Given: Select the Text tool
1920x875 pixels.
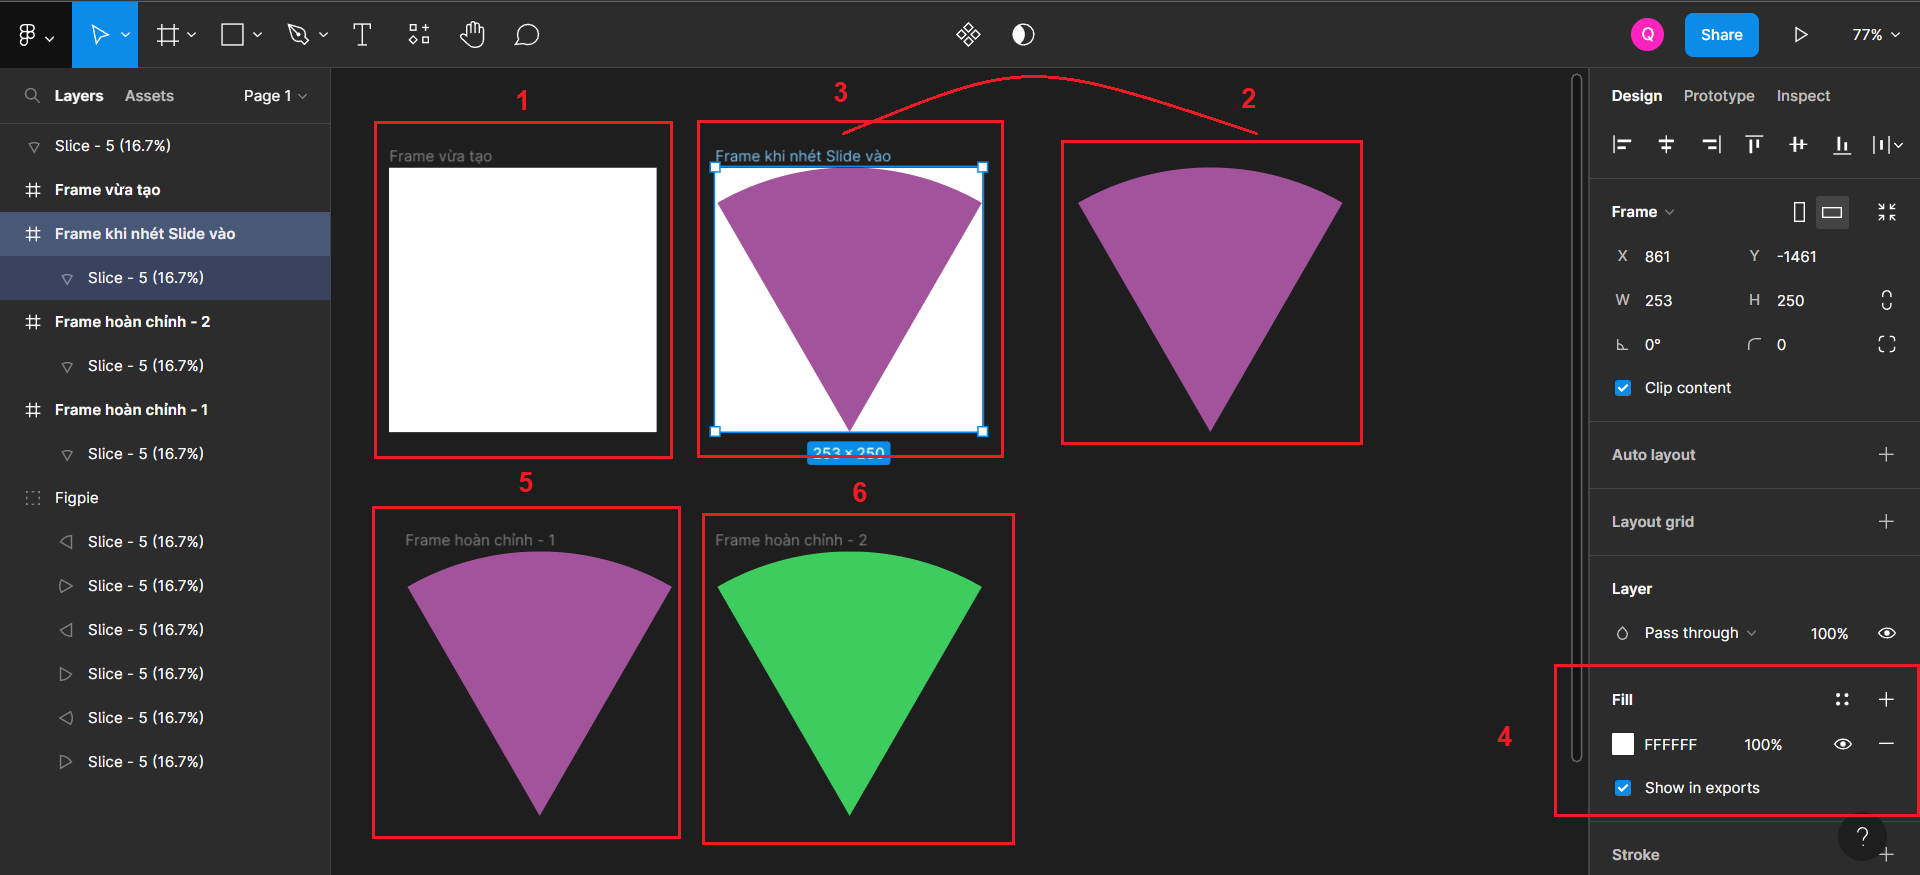Looking at the screenshot, I should click(362, 35).
